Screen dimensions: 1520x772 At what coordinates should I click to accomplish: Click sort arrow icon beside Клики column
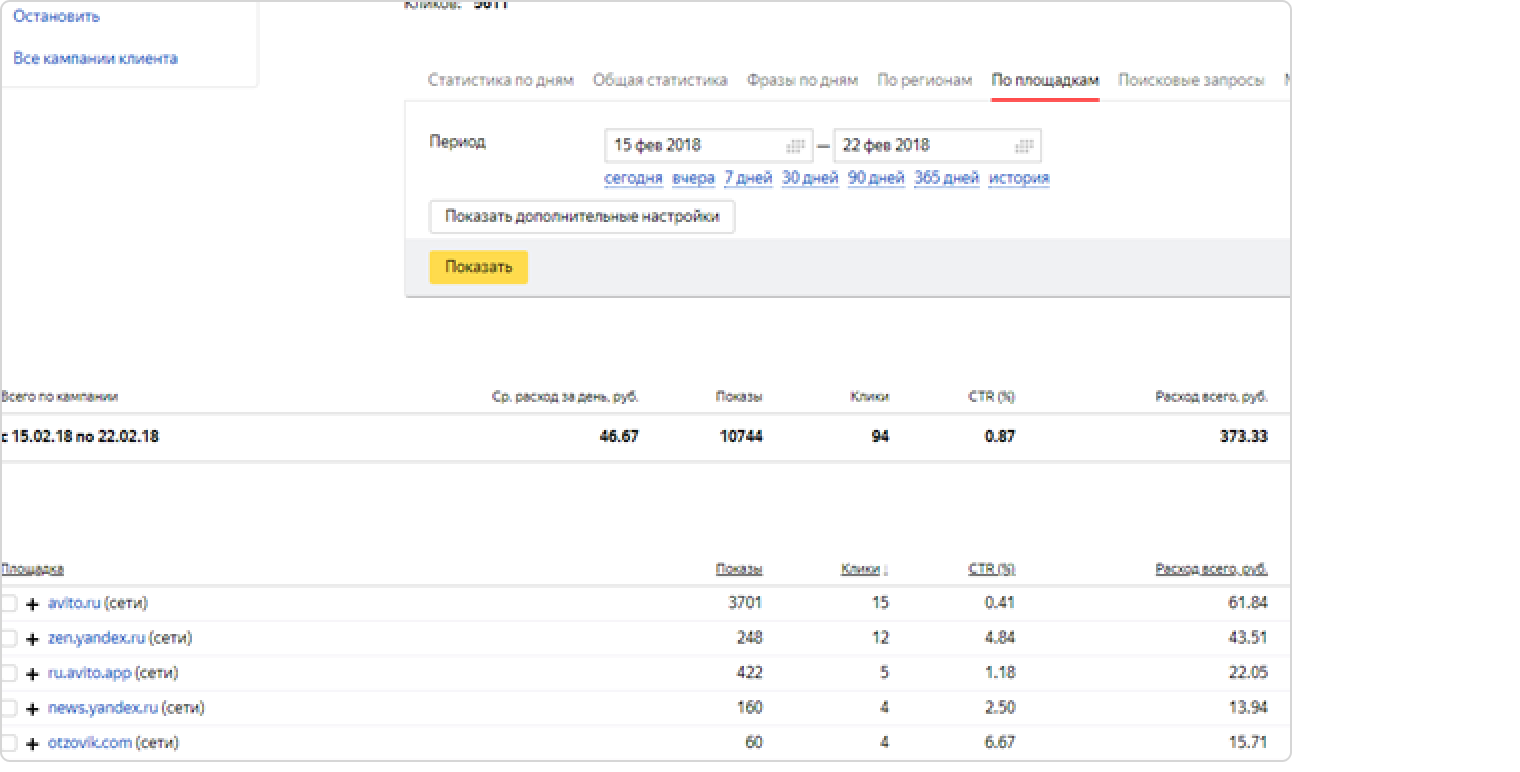click(x=886, y=570)
